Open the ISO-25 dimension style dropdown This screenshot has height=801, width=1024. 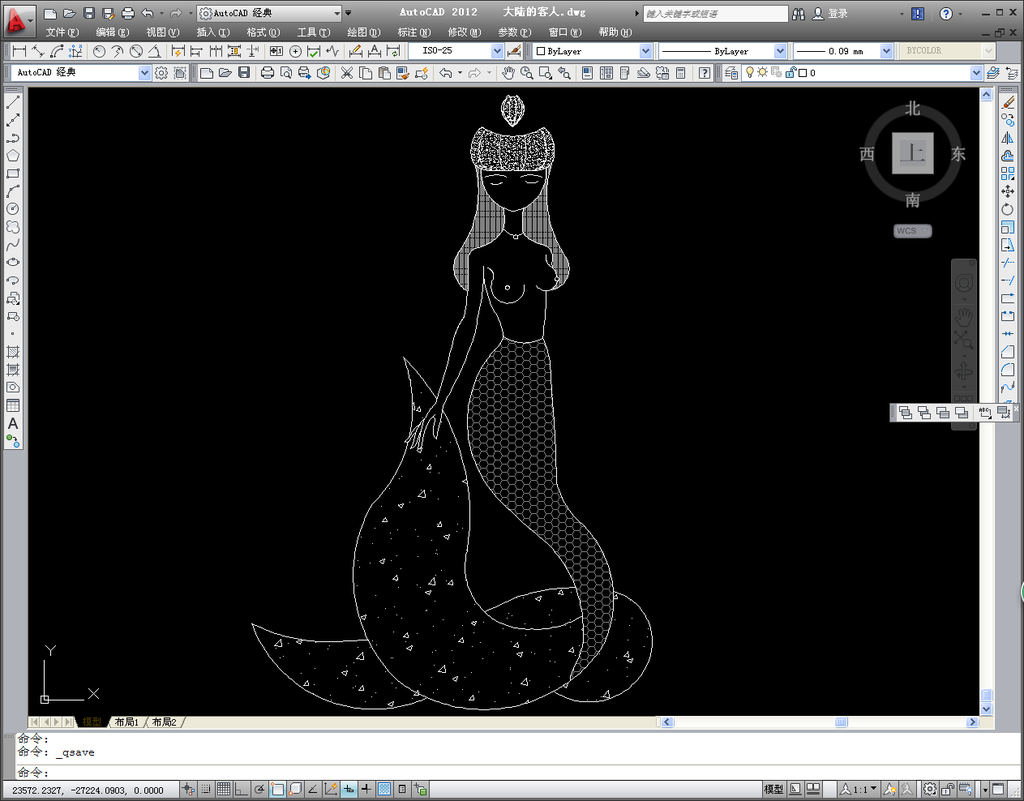(498, 51)
